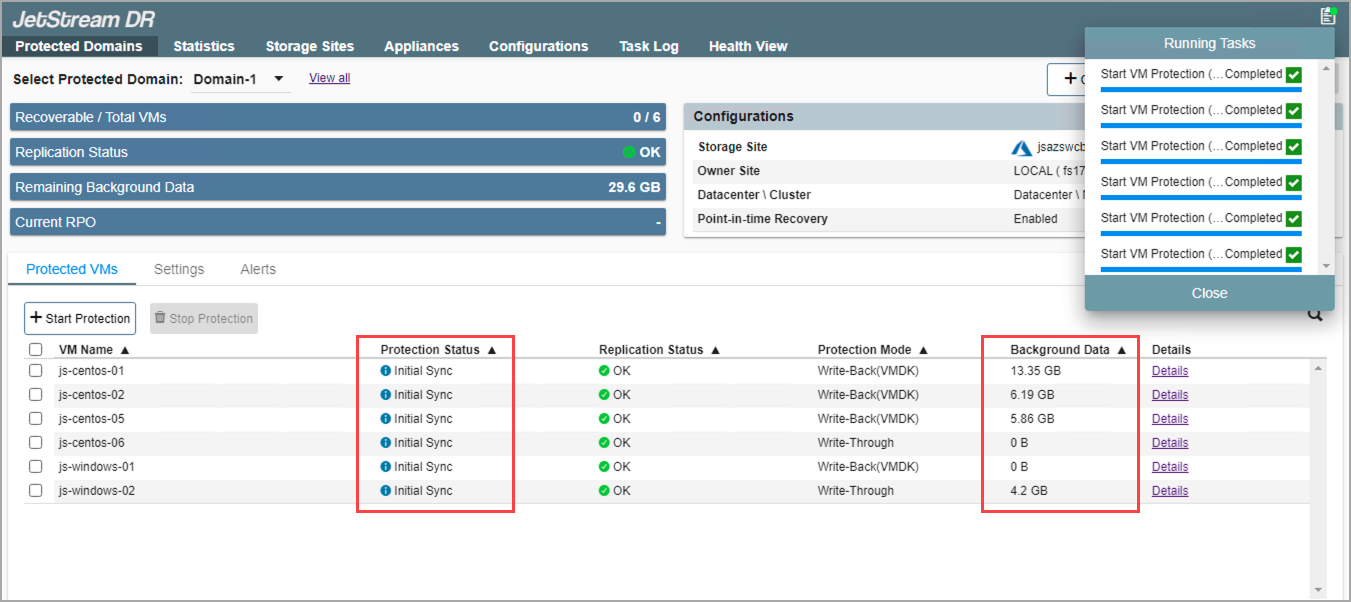Open Details link for js-centos-05
1351x602 pixels.
click(x=1169, y=419)
